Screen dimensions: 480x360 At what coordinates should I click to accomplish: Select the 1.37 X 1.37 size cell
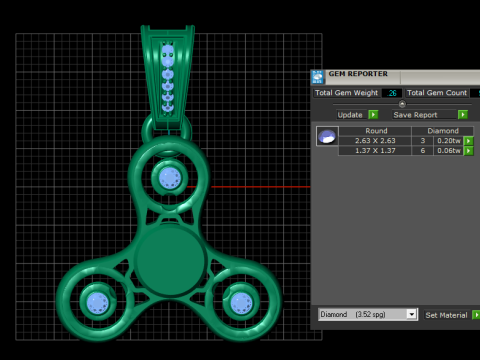(x=375, y=151)
